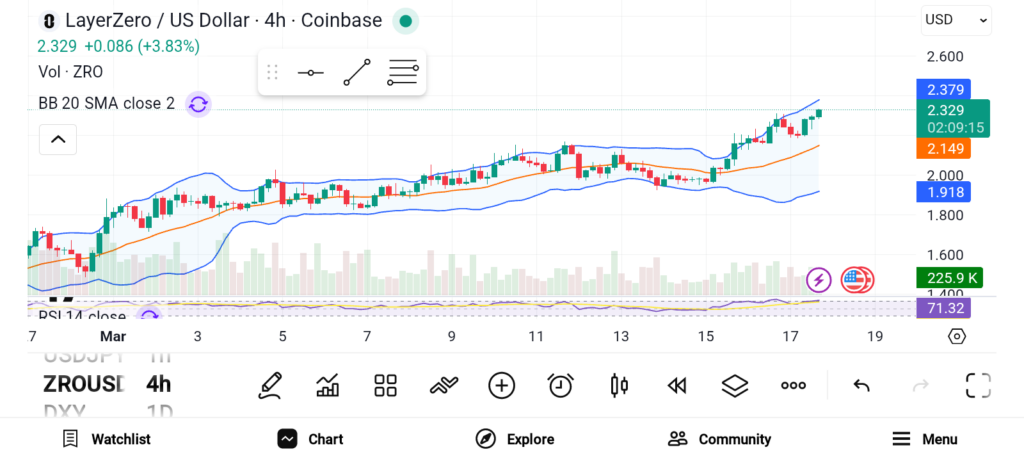Open the 4h timeframe selector

[158, 384]
